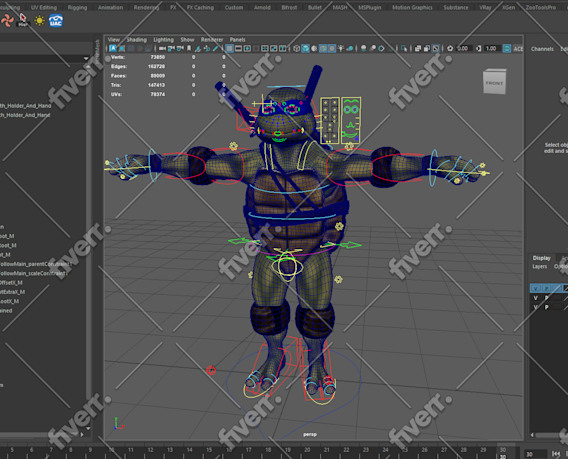The width and height of the screenshot is (568, 459).
Task: Click the 2D Pan/Zoom icon
Action: point(207,49)
